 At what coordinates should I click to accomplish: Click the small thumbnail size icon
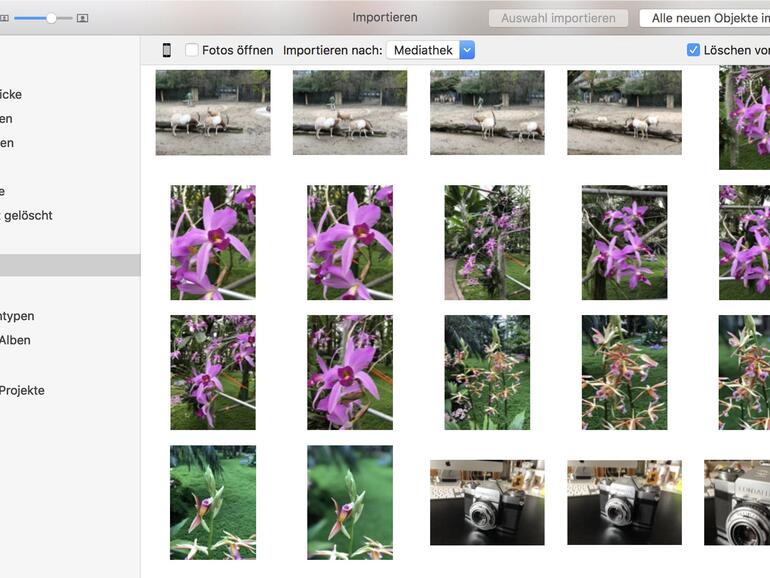click(x=4, y=18)
